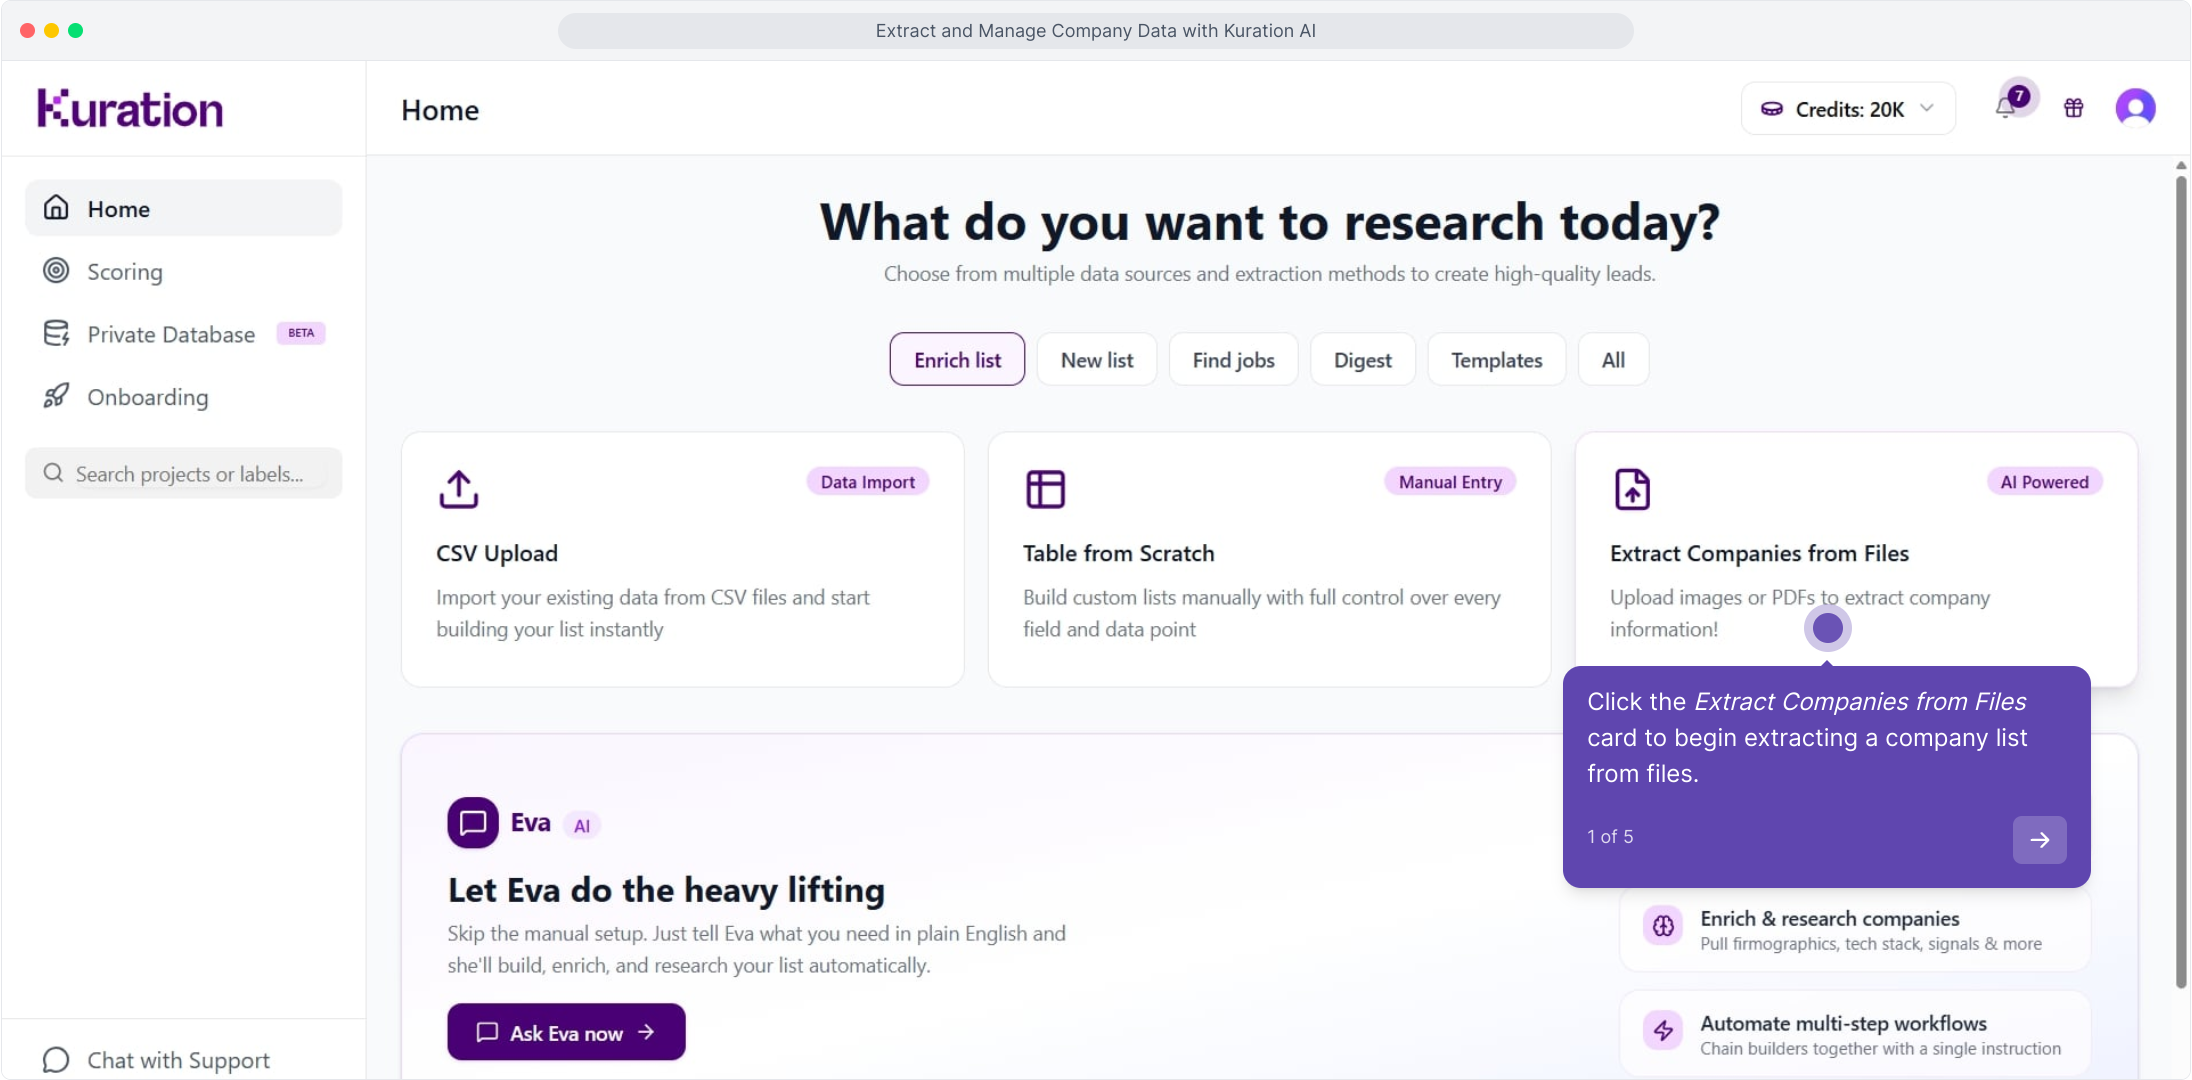Click the BETA badge
Image resolution: width=2192 pixels, height=1080 pixels.
pyautogui.click(x=301, y=333)
